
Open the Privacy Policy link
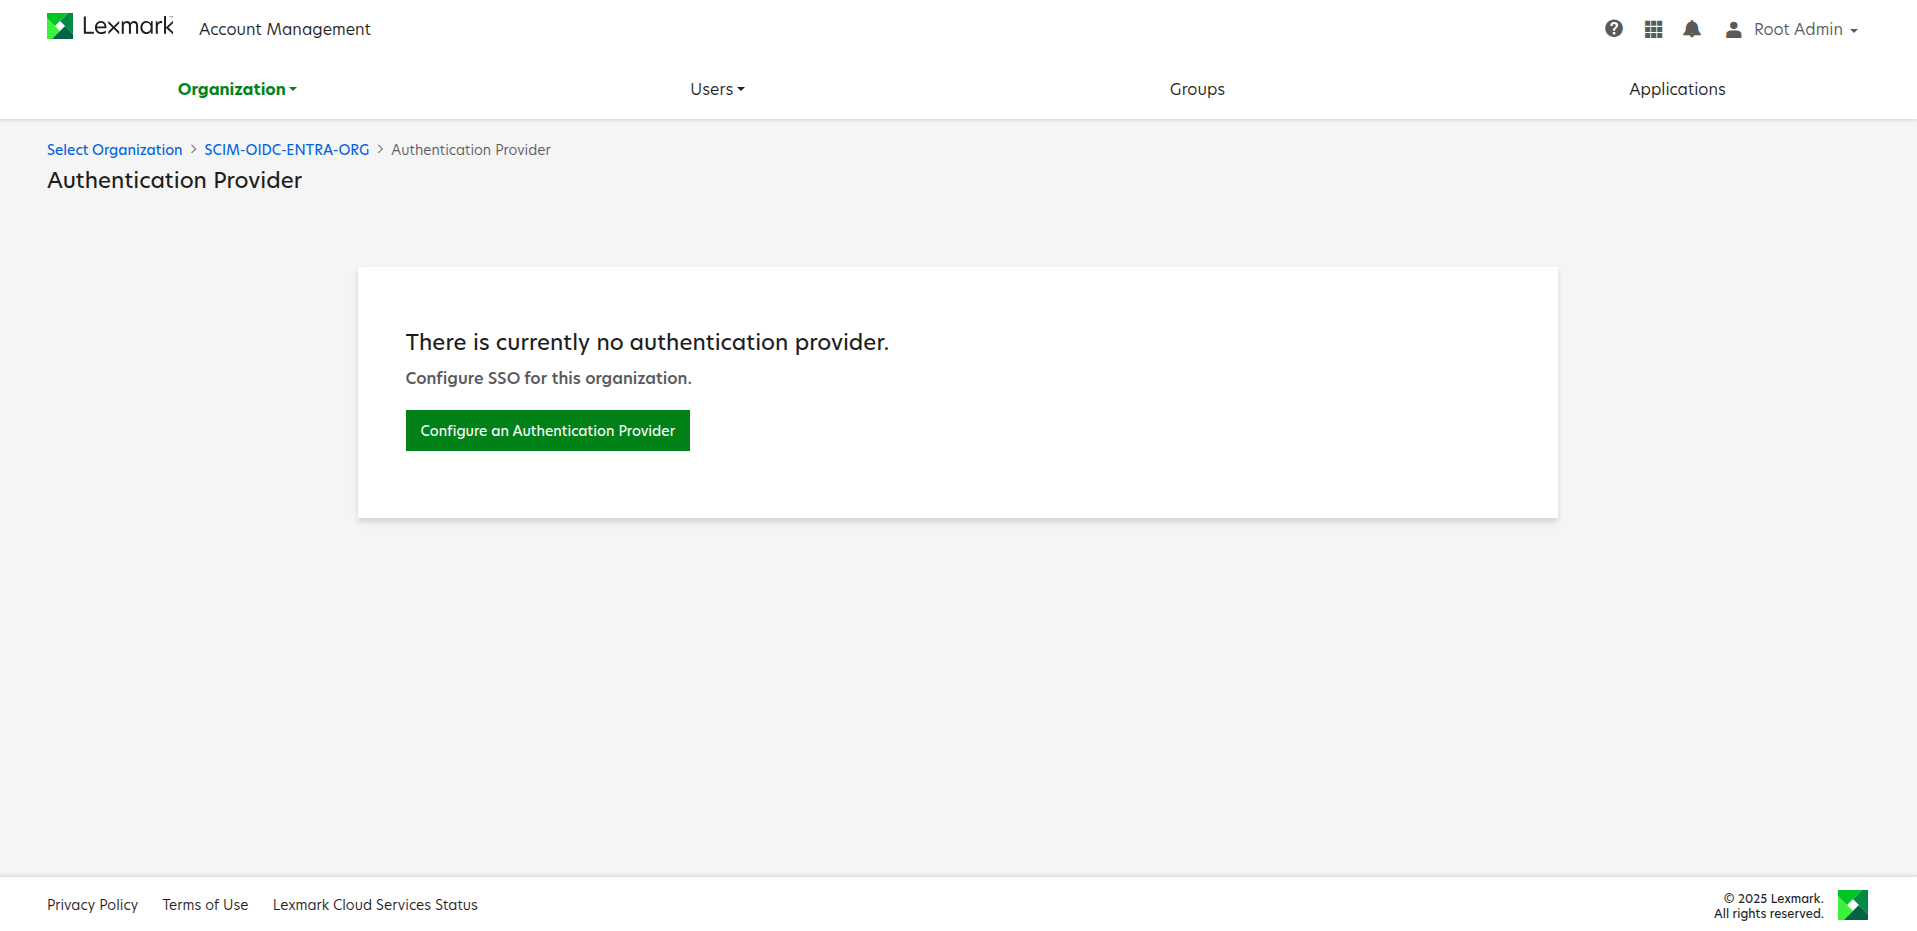(93, 905)
